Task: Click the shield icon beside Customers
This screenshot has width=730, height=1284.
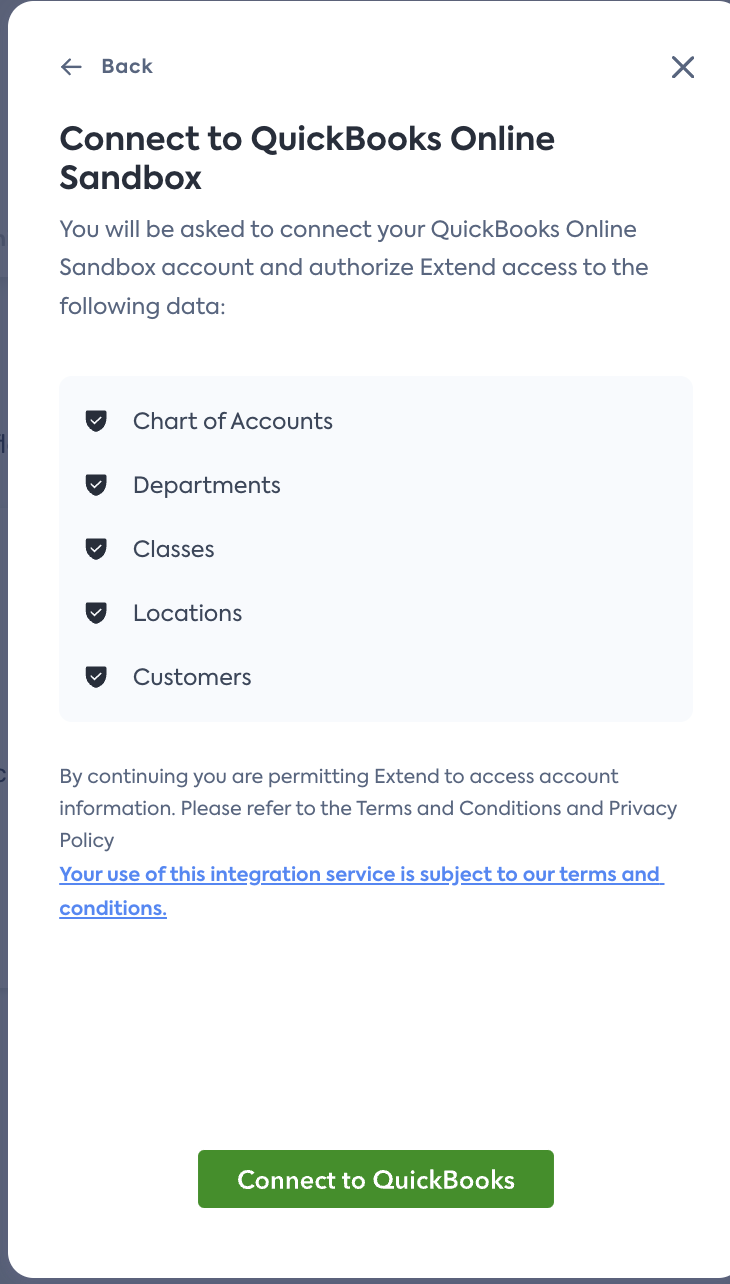Action: [x=96, y=677]
